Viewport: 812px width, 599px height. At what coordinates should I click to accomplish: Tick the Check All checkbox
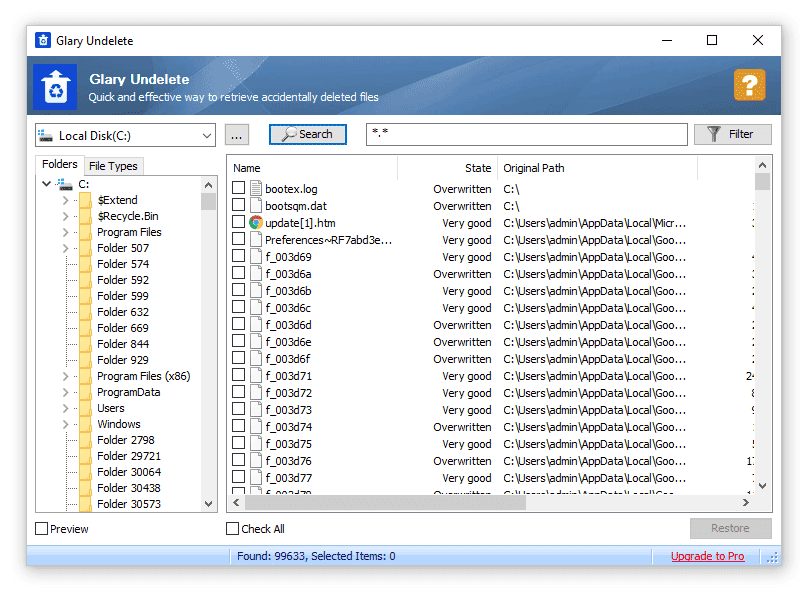coord(233,529)
